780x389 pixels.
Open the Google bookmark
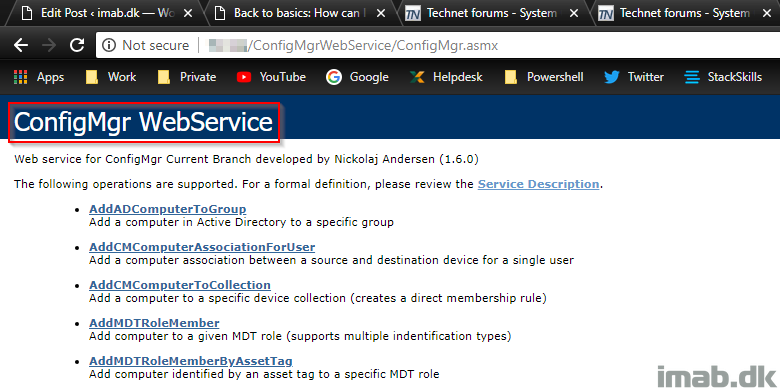point(357,77)
